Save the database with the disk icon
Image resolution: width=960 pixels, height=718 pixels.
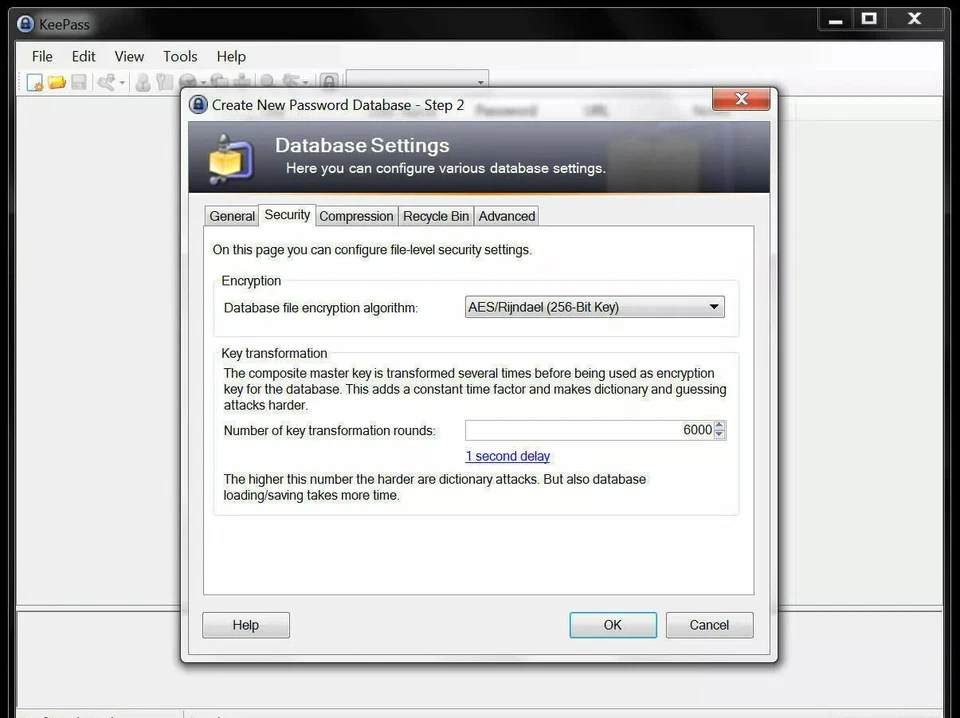[78, 81]
